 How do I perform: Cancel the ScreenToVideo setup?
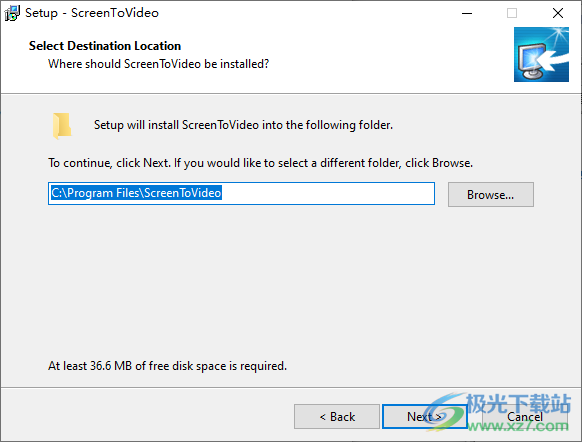coord(525,417)
